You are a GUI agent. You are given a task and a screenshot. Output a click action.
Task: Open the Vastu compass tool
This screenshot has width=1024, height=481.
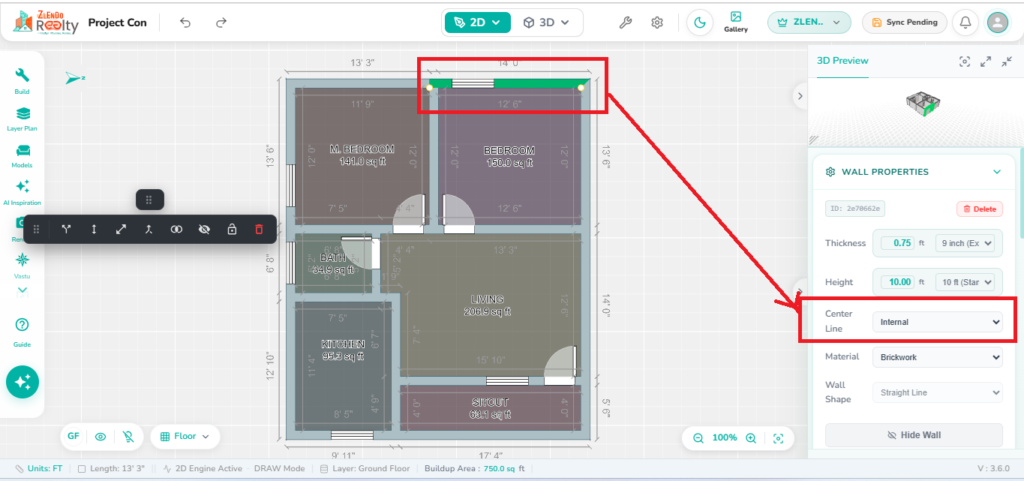pos(22,265)
